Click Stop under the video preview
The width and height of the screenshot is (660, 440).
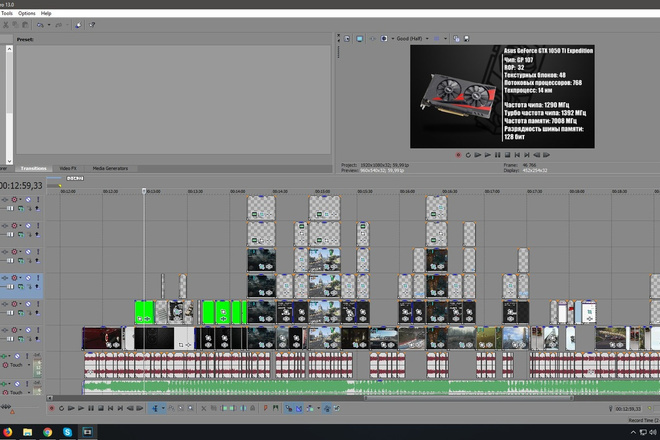[x=507, y=155]
